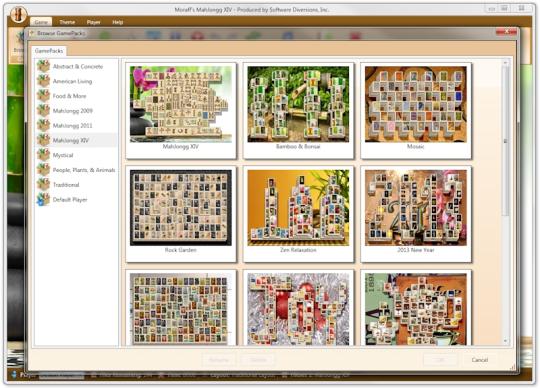This screenshot has width=540, height=389.
Task: Click the Mystical folder icon
Action: (x=43, y=155)
